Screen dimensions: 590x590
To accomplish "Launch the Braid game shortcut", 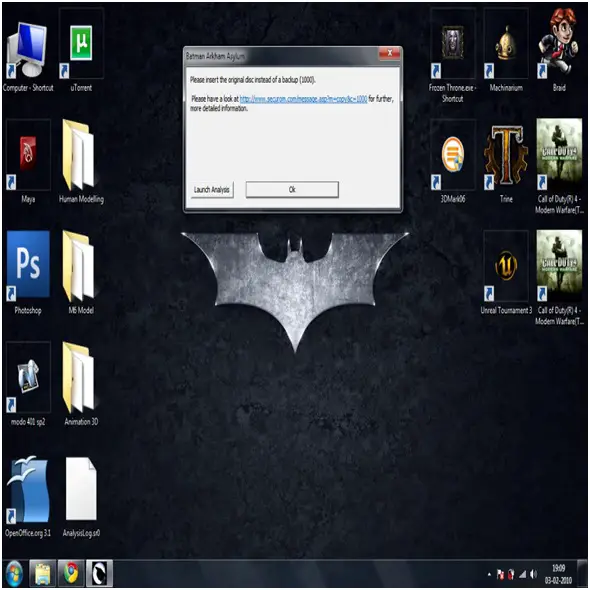I will 559,49.
